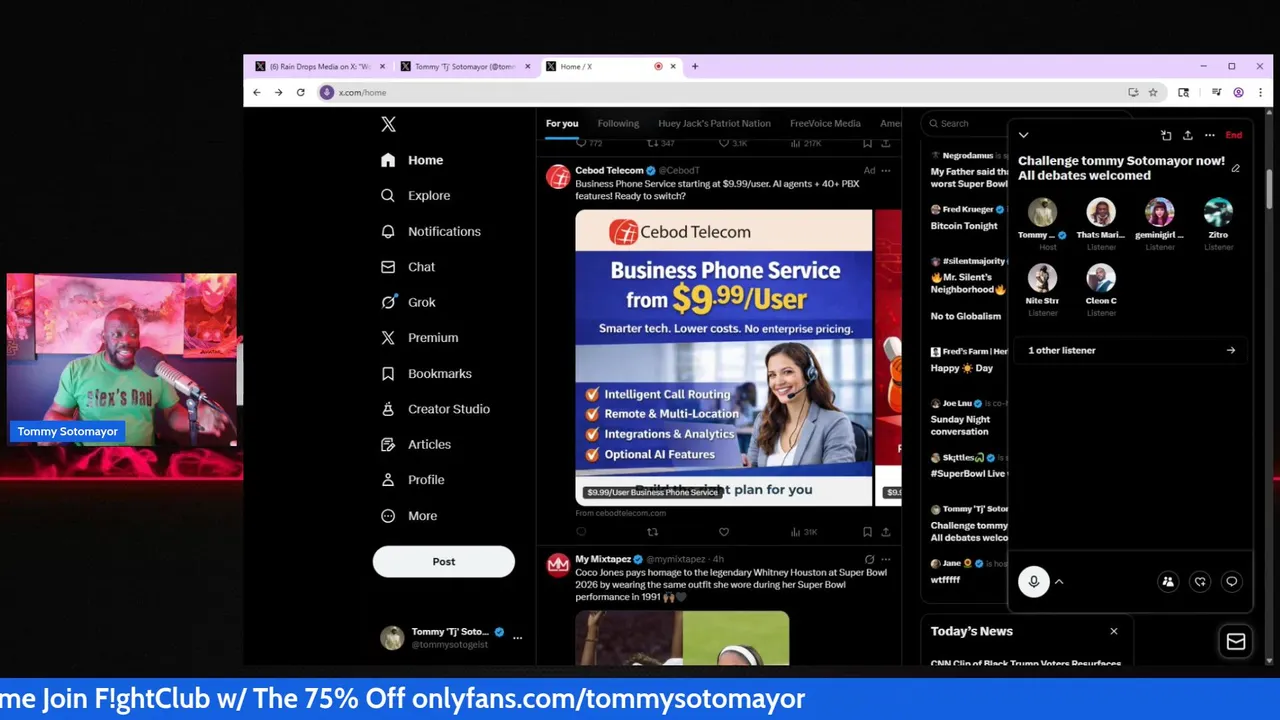Viewport: 1280px width, 720px height.
Task: Select listener Thats Mari avatar
Action: point(1101,212)
